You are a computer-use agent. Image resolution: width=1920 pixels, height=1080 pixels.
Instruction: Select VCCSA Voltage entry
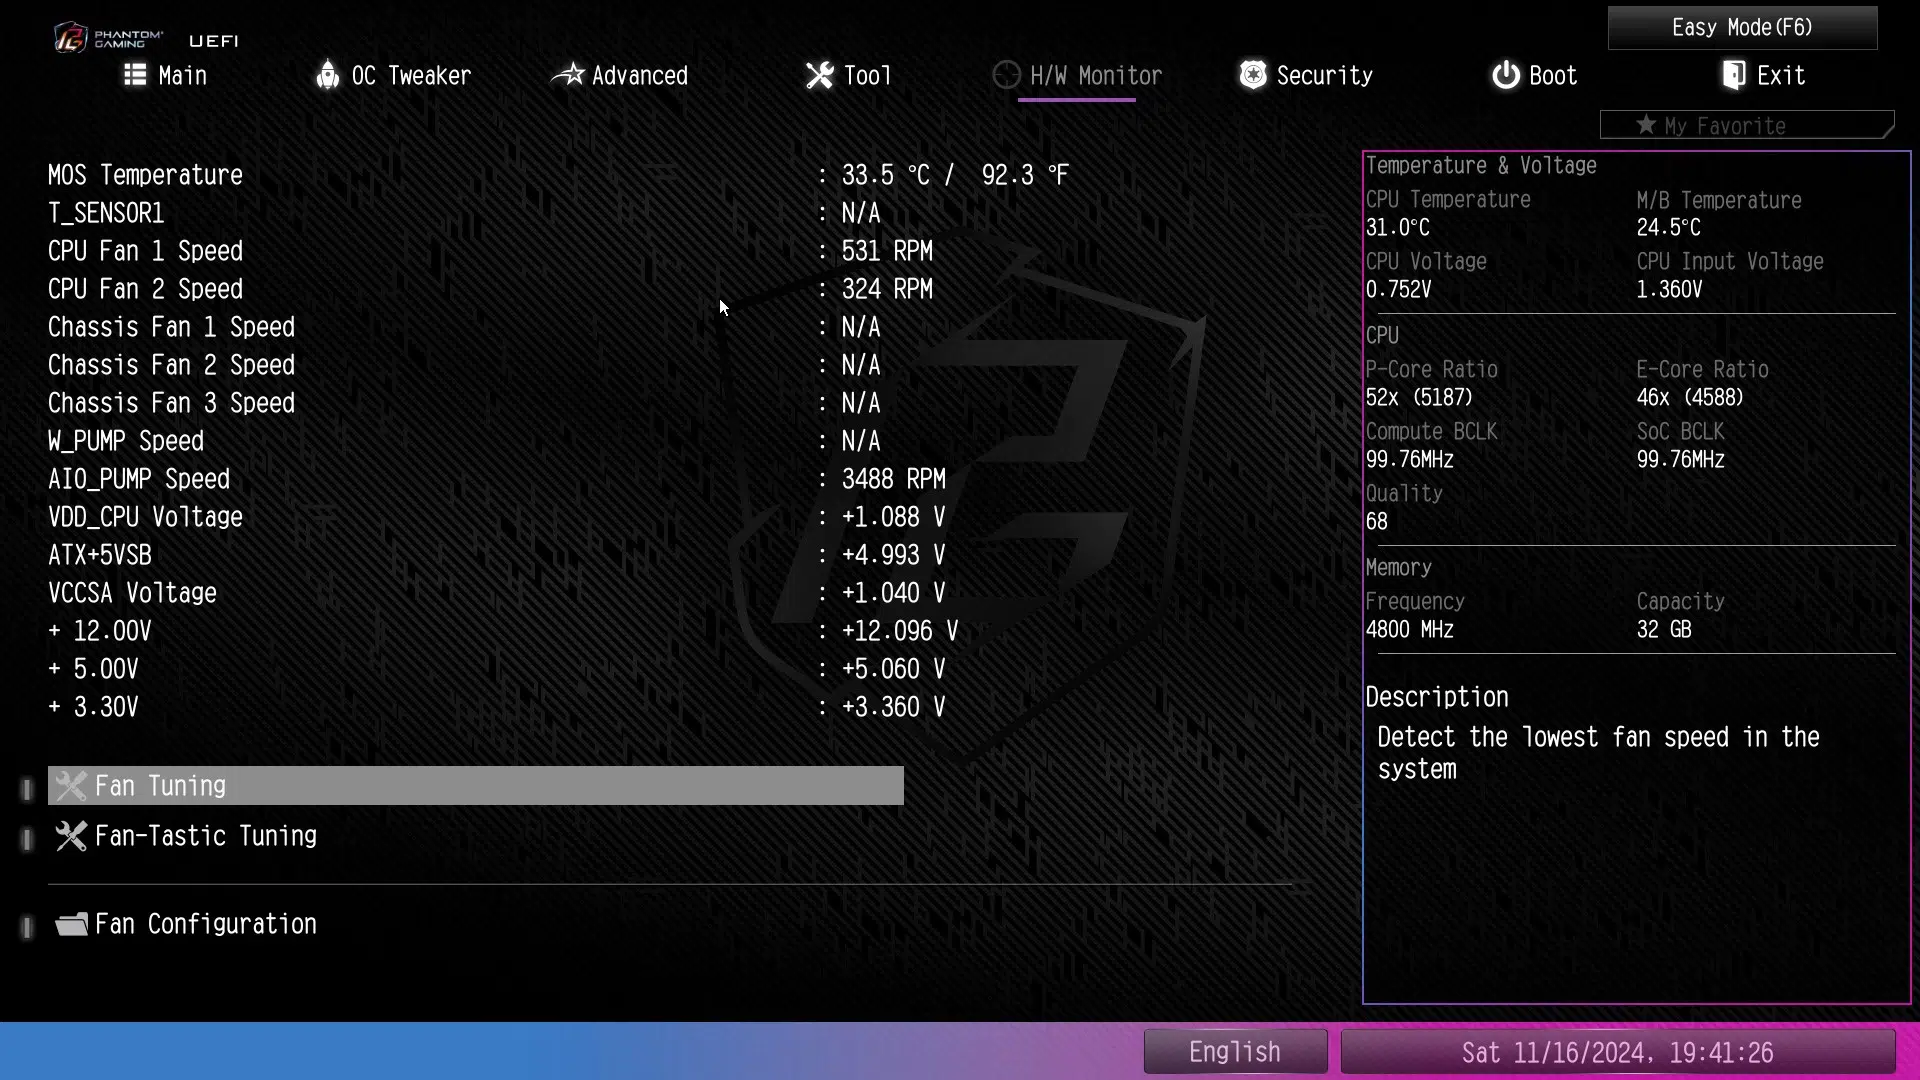pos(497,593)
